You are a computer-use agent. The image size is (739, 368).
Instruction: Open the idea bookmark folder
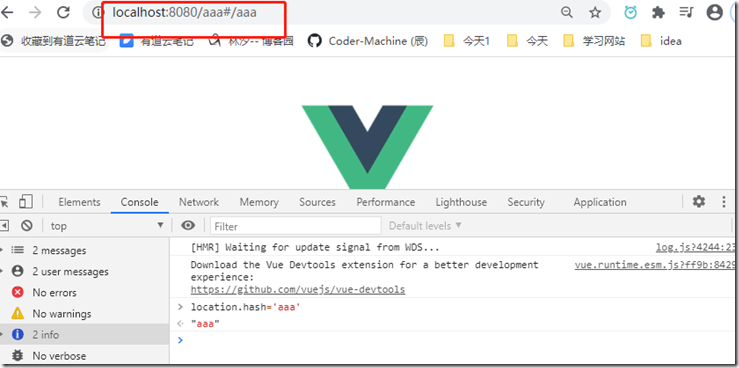(661, 41)
